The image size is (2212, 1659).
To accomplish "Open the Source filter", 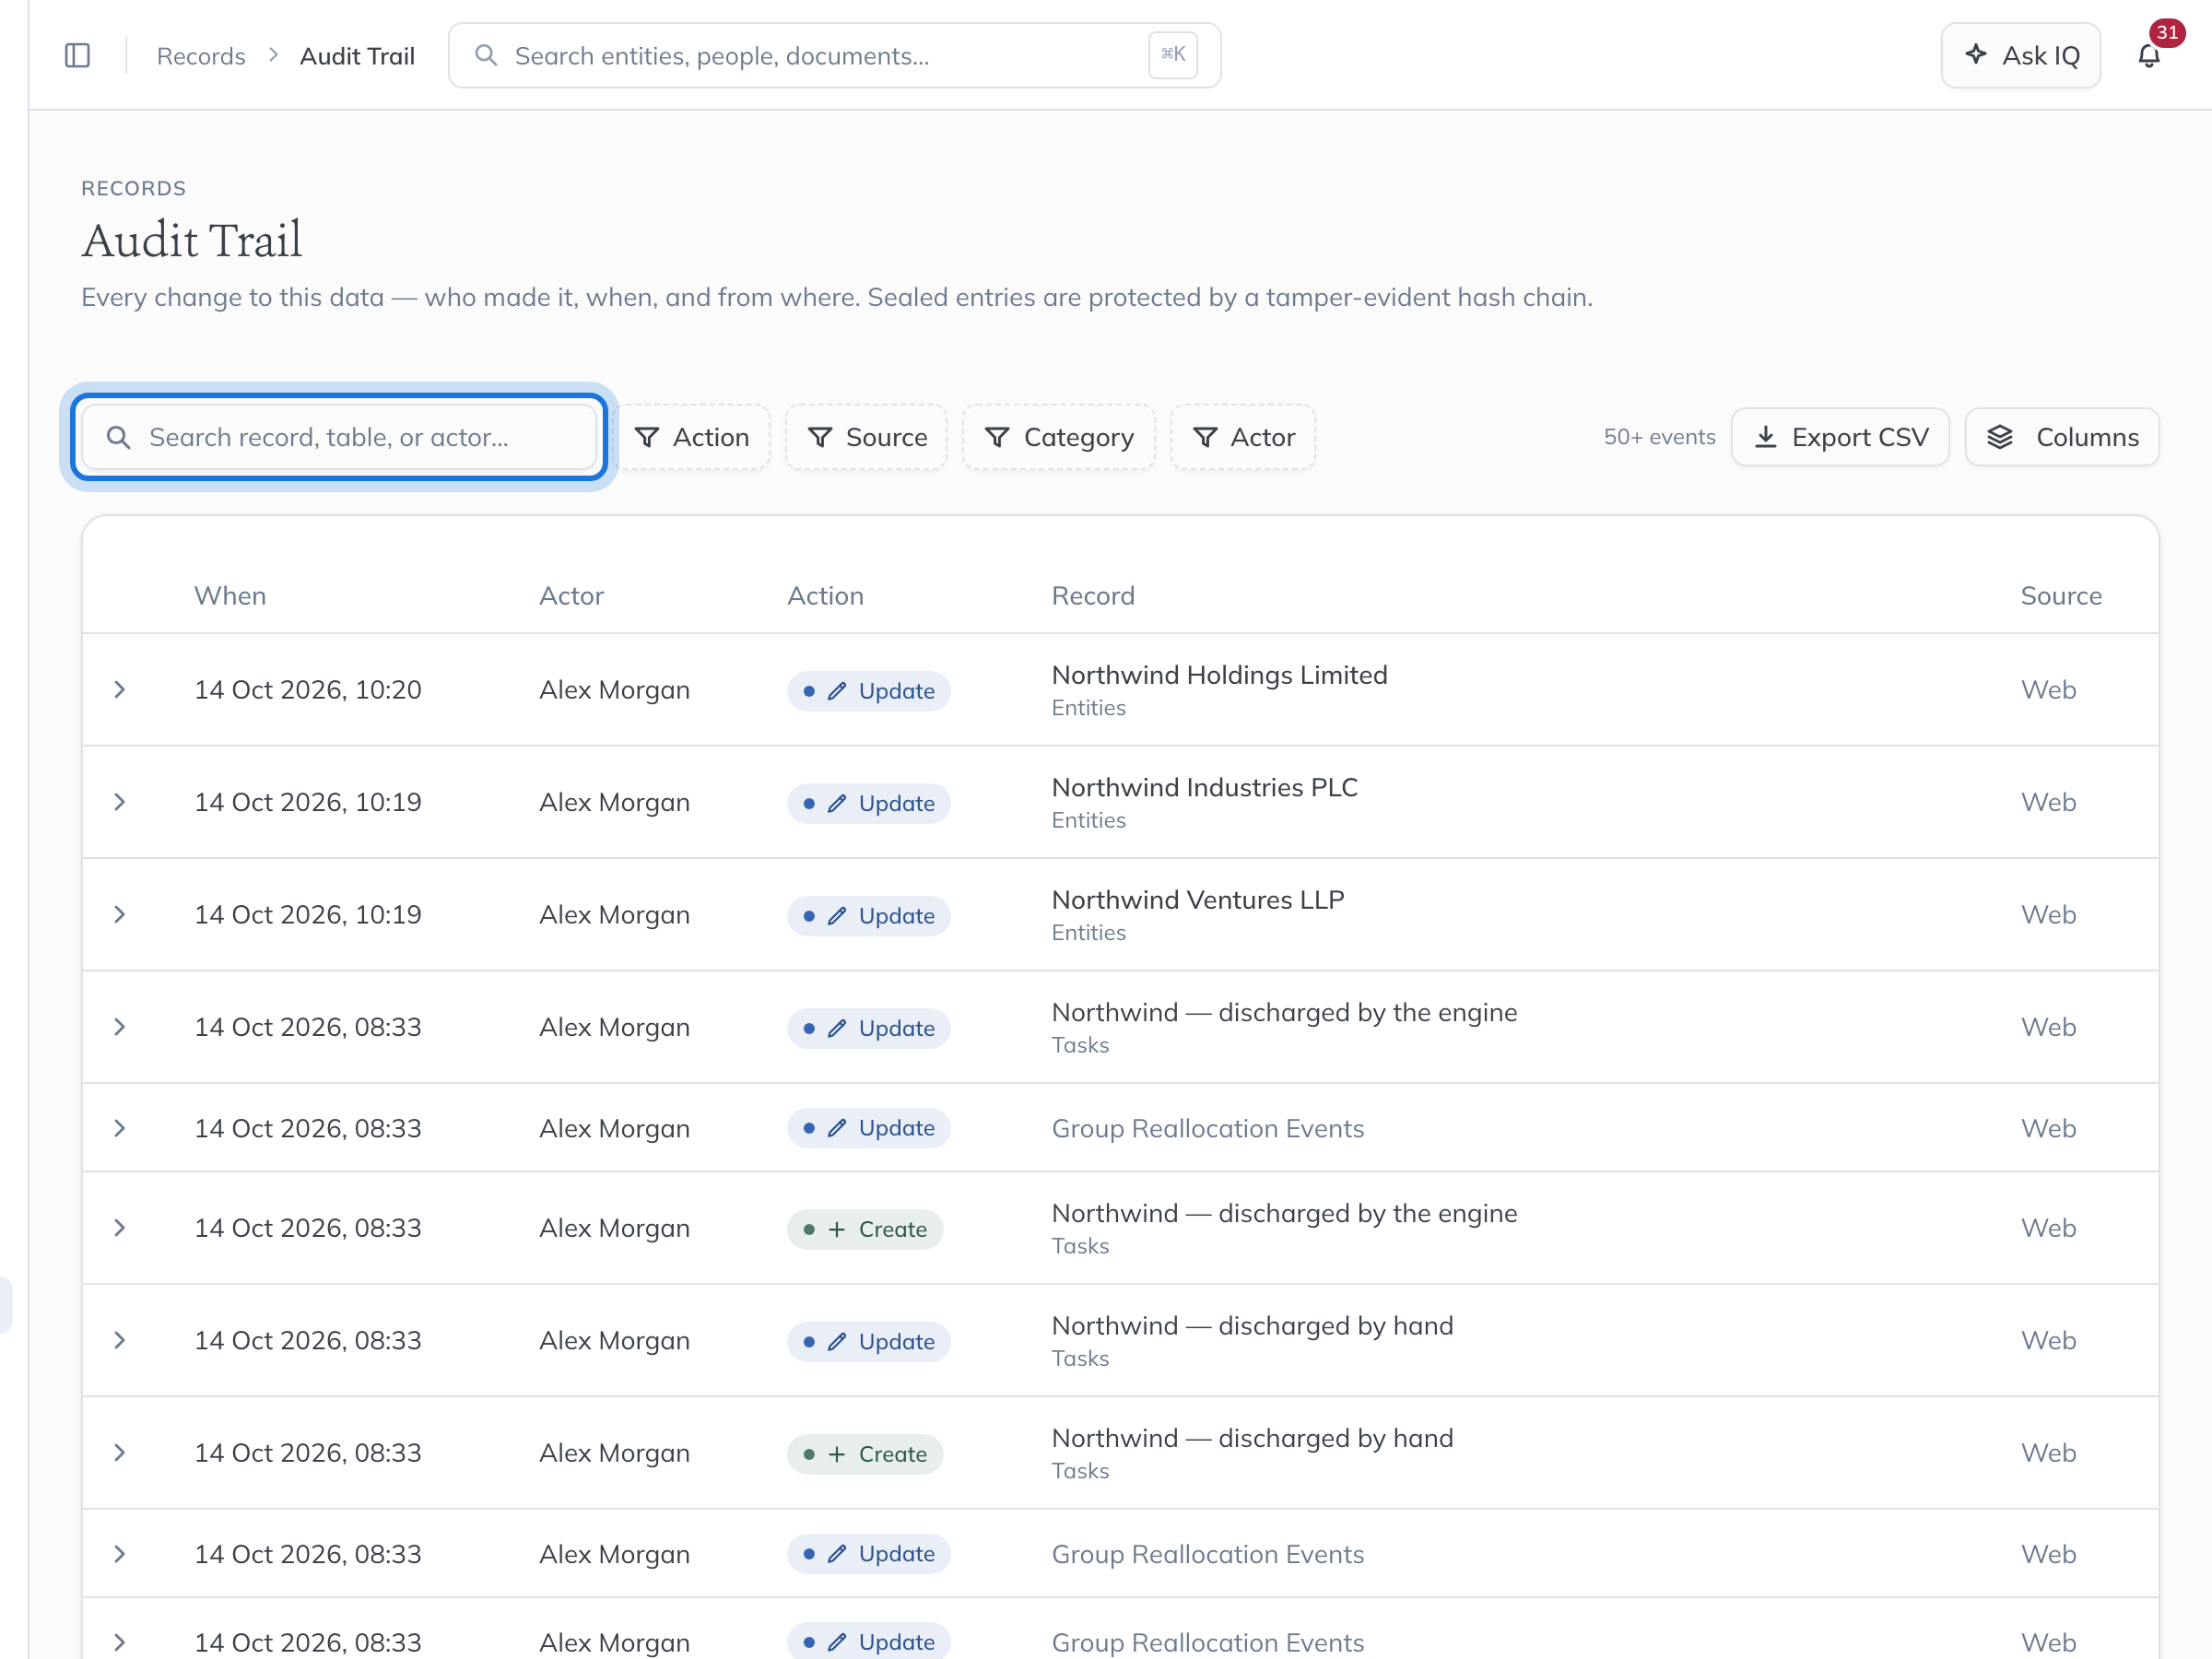I will 866,437.
